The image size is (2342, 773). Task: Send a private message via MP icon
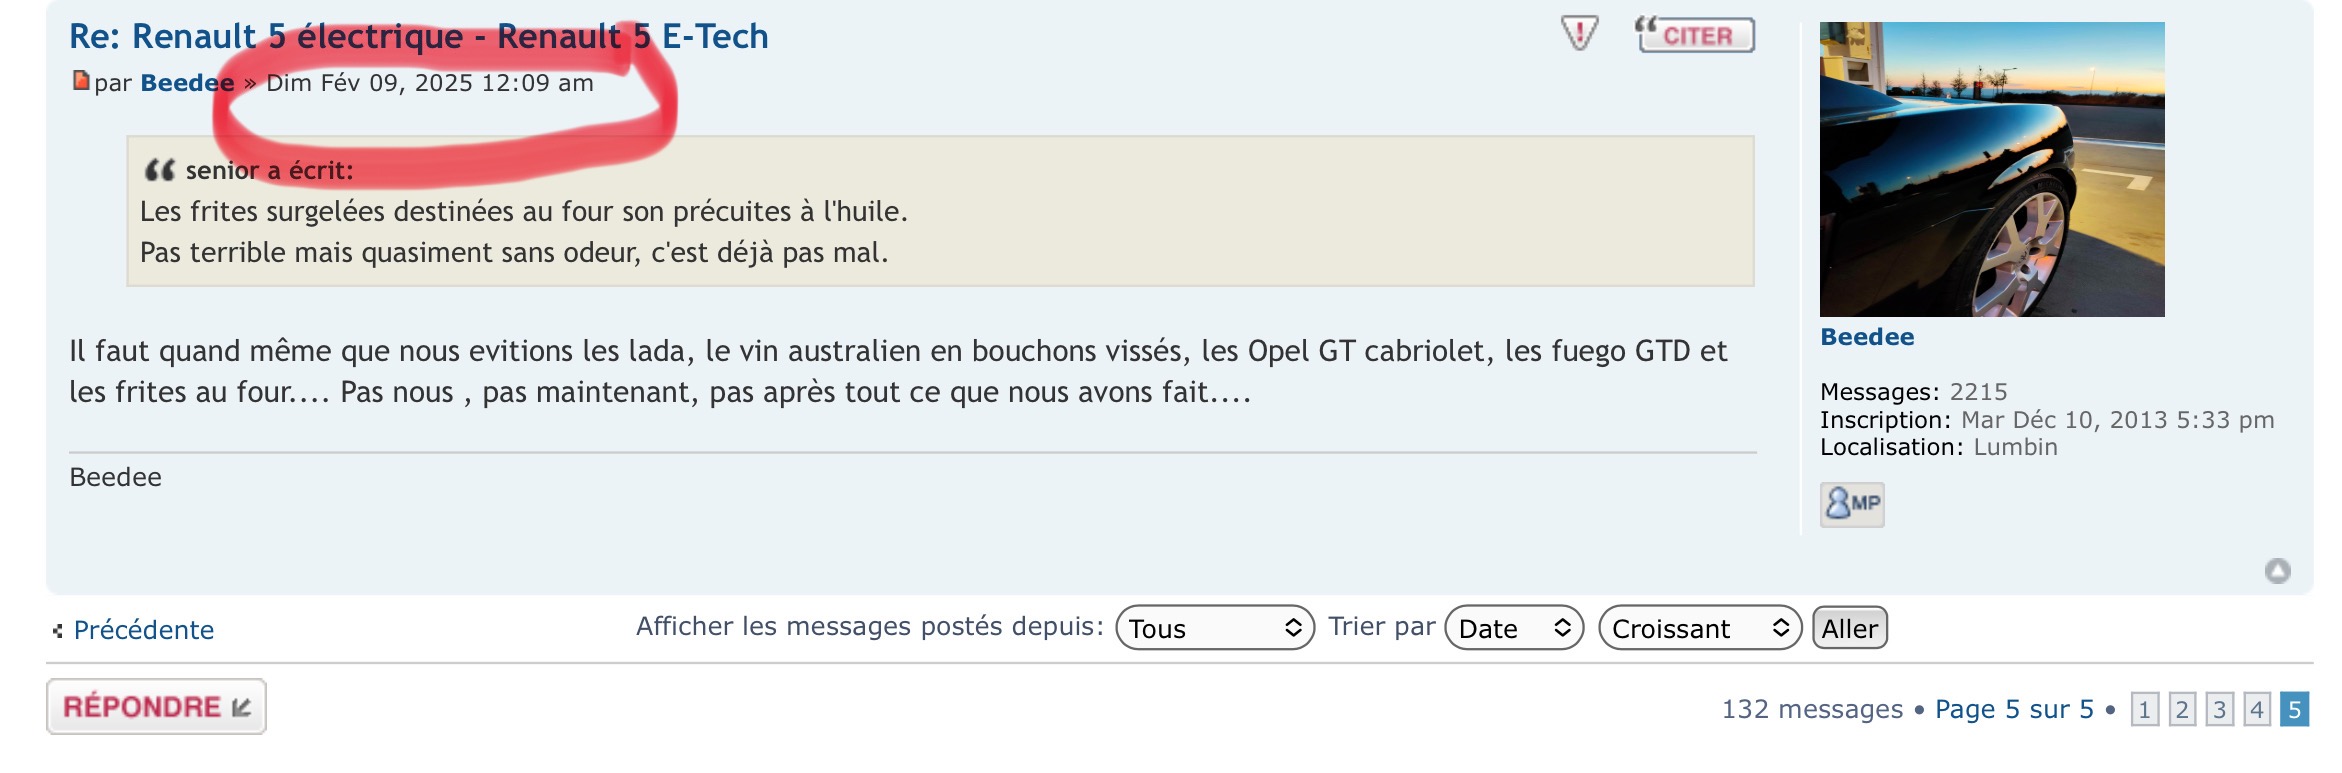(x=1851, y=503)
